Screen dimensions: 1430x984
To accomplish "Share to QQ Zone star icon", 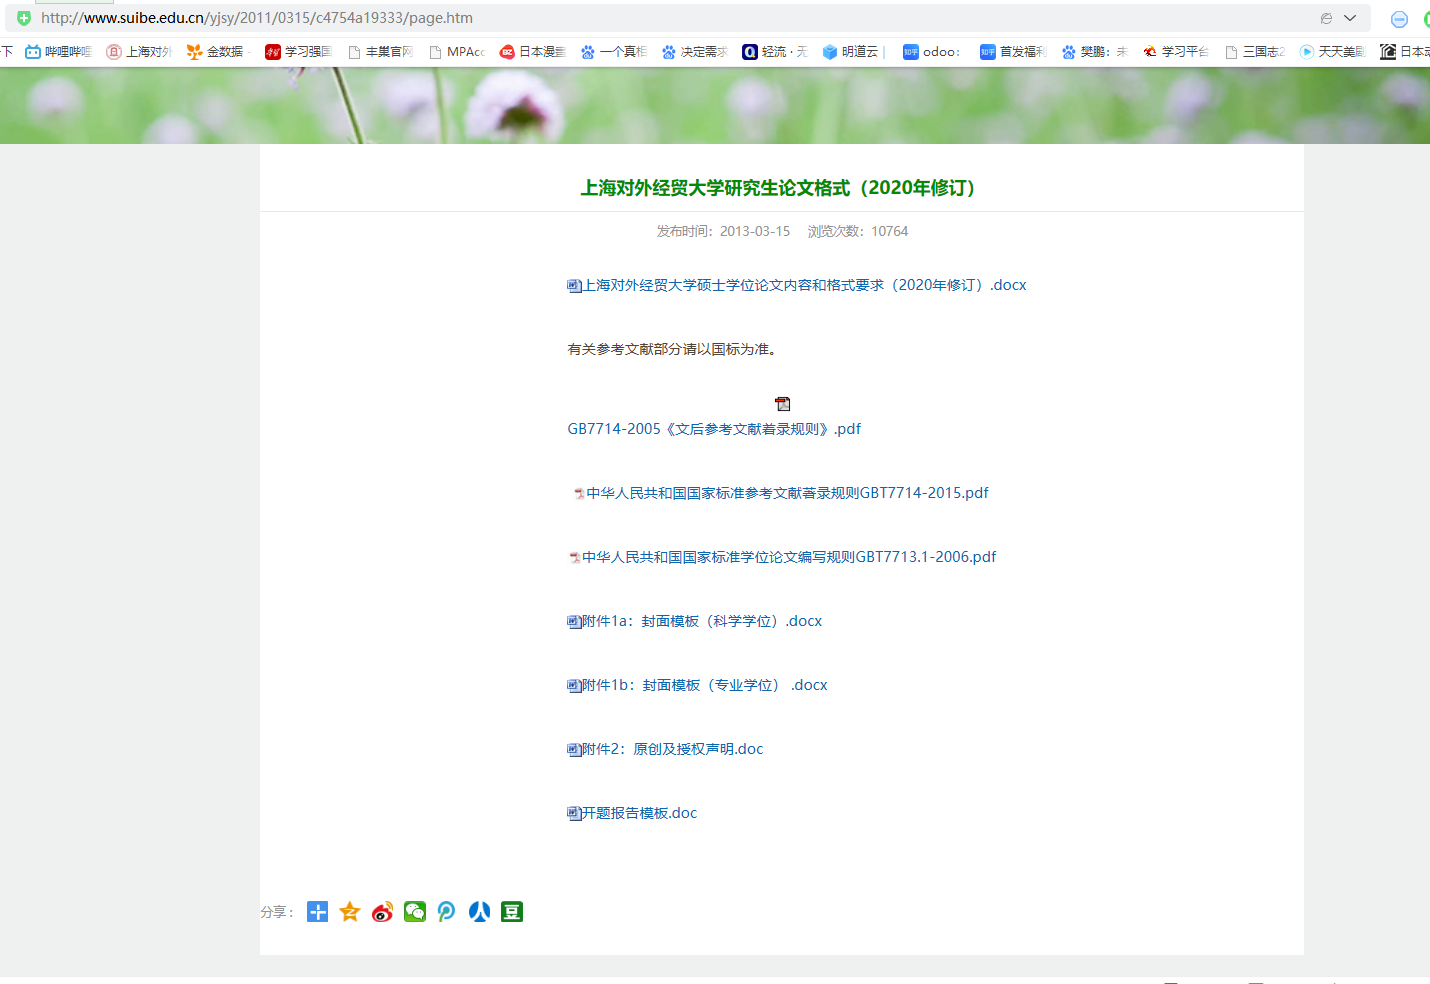I will coord(350,912).
